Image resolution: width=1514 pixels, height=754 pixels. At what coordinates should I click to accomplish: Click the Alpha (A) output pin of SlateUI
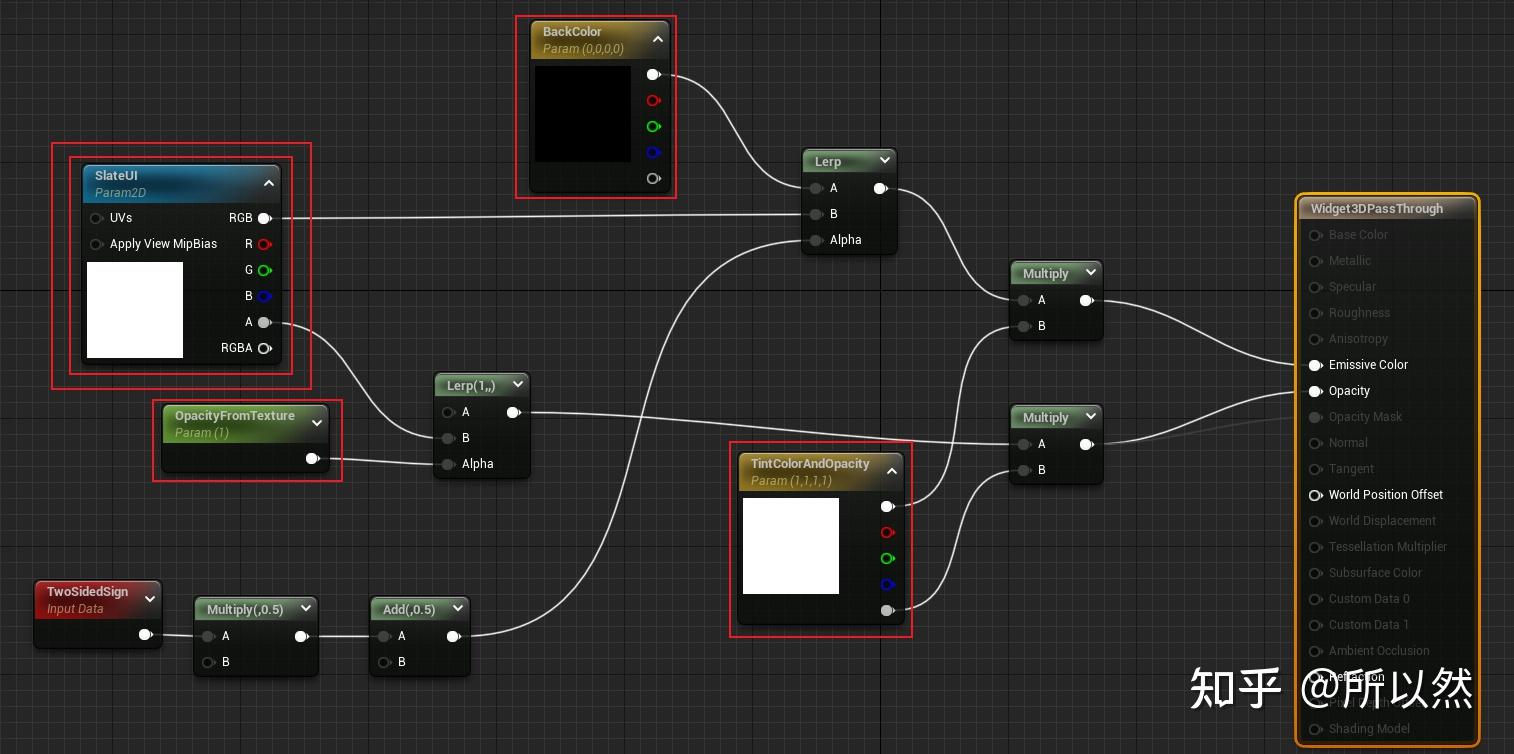tap(264, 322)
